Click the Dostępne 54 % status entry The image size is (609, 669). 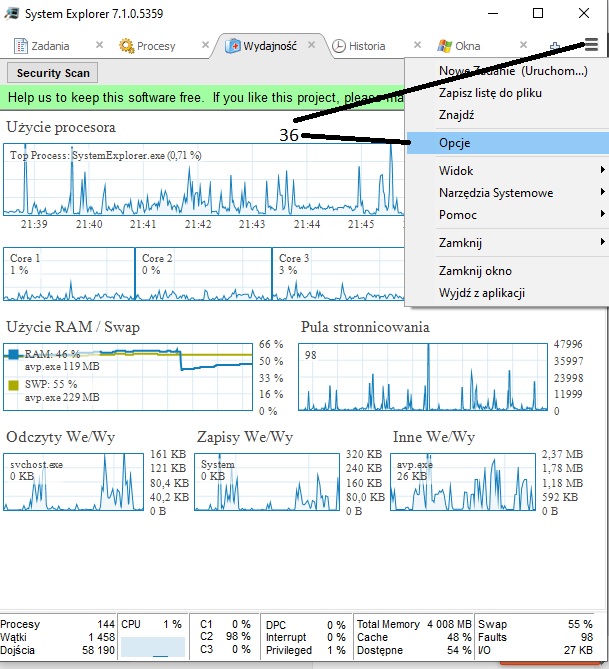(x=414, y=650)
